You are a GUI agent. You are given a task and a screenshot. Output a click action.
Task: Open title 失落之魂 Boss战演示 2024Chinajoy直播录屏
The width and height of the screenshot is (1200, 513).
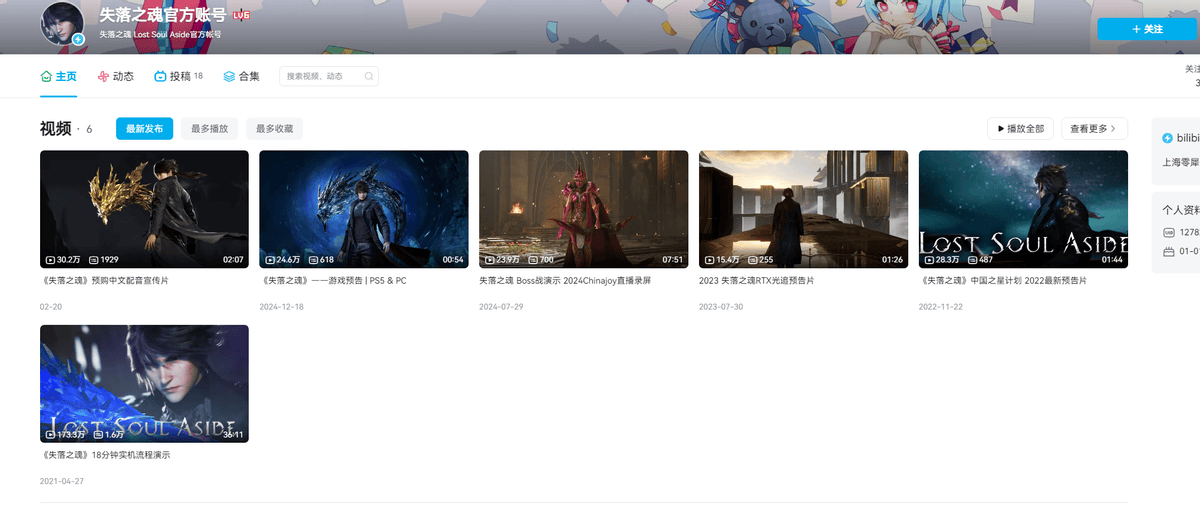[x=565, y=281]
